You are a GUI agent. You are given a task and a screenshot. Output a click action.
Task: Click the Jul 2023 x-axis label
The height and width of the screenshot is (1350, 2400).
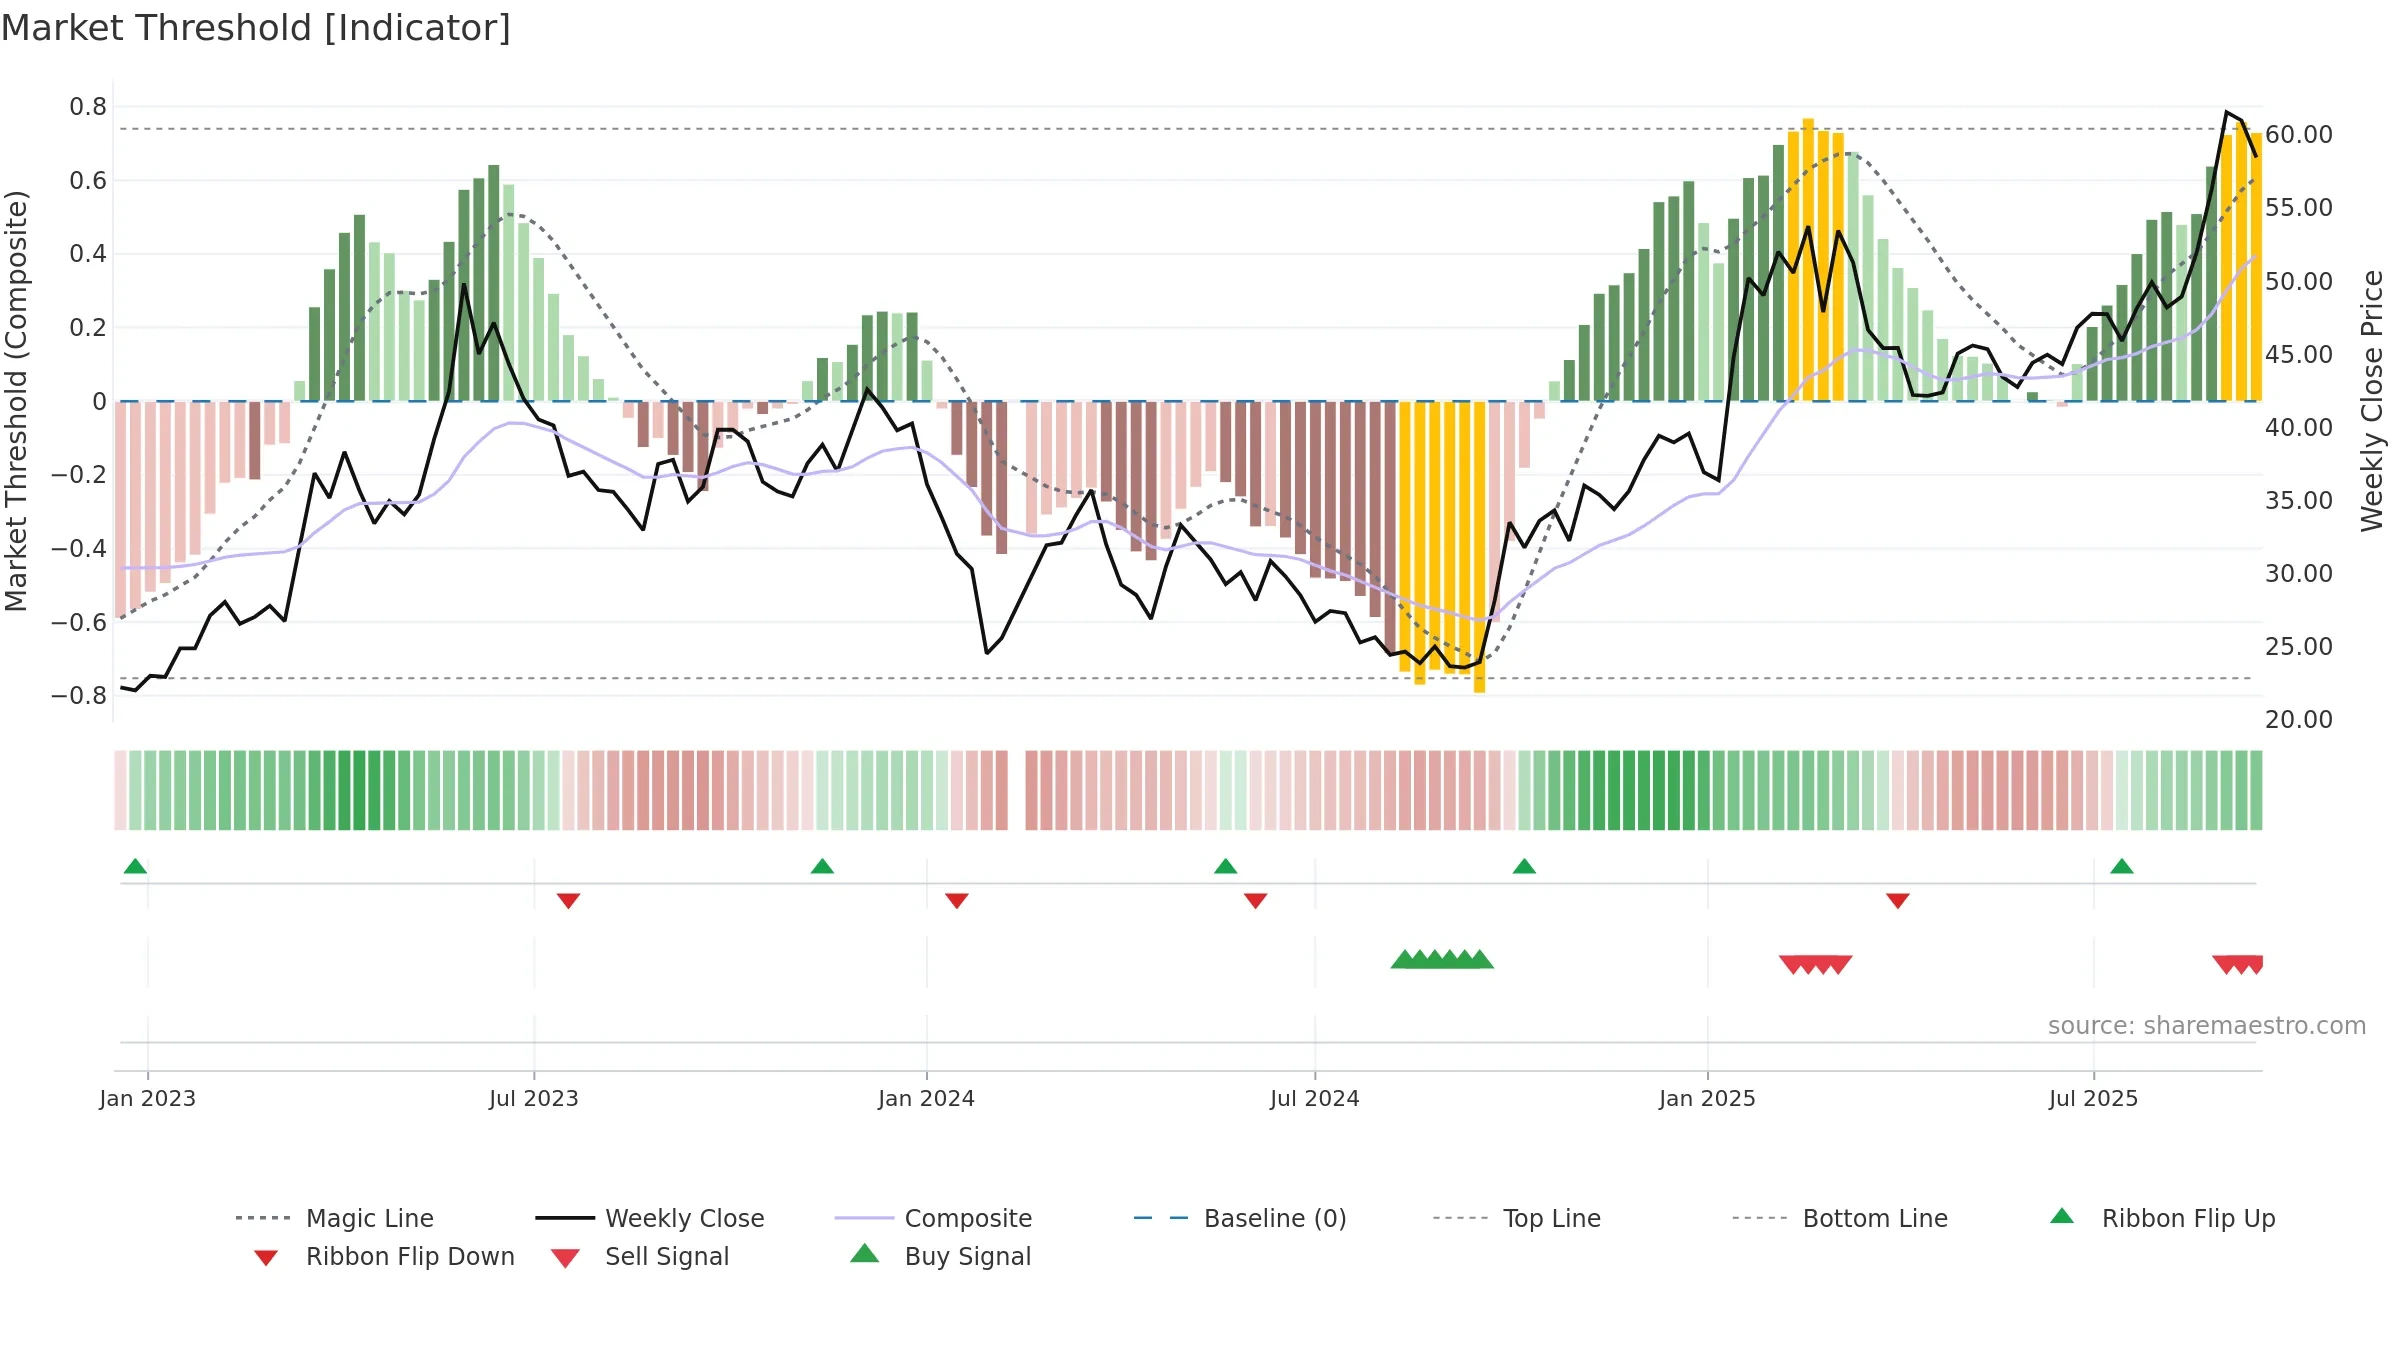534,1098
